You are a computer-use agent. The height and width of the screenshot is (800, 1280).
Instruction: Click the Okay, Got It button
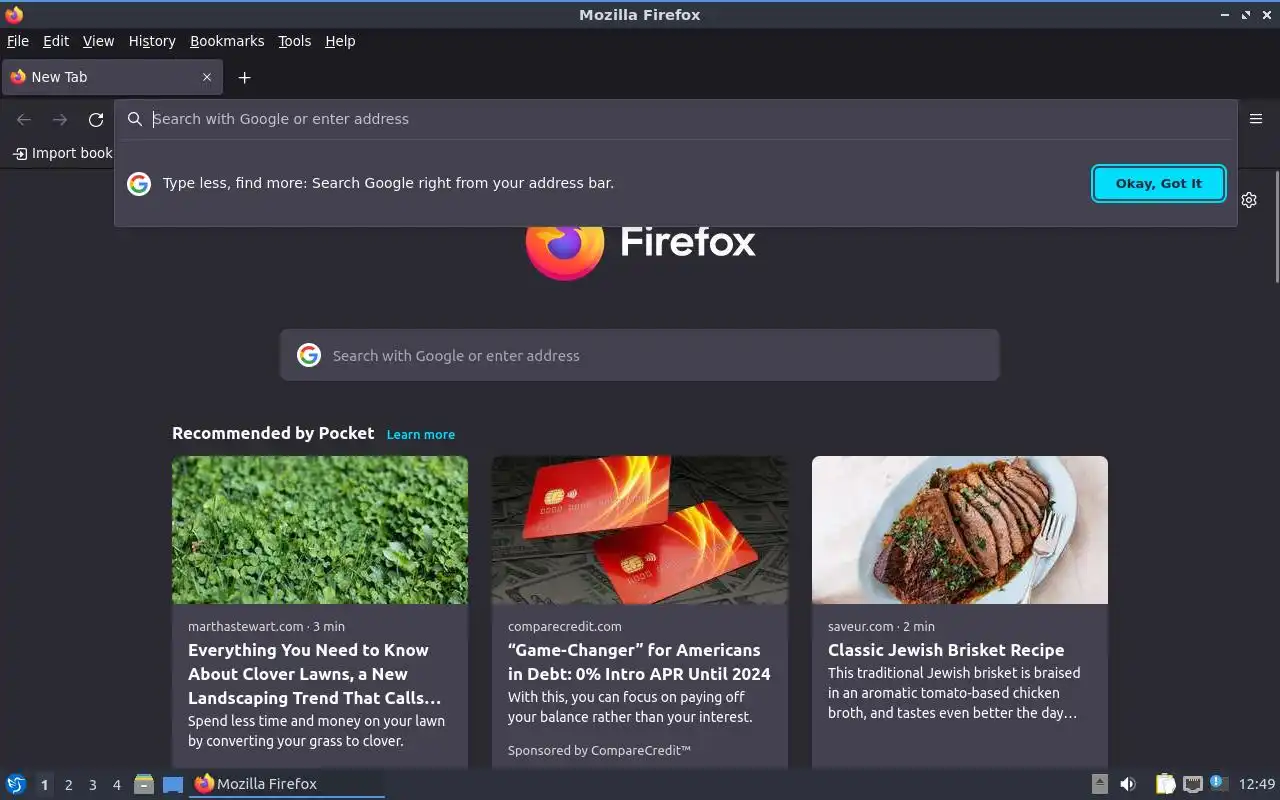pyautogui.click(x=1159, y=183)
